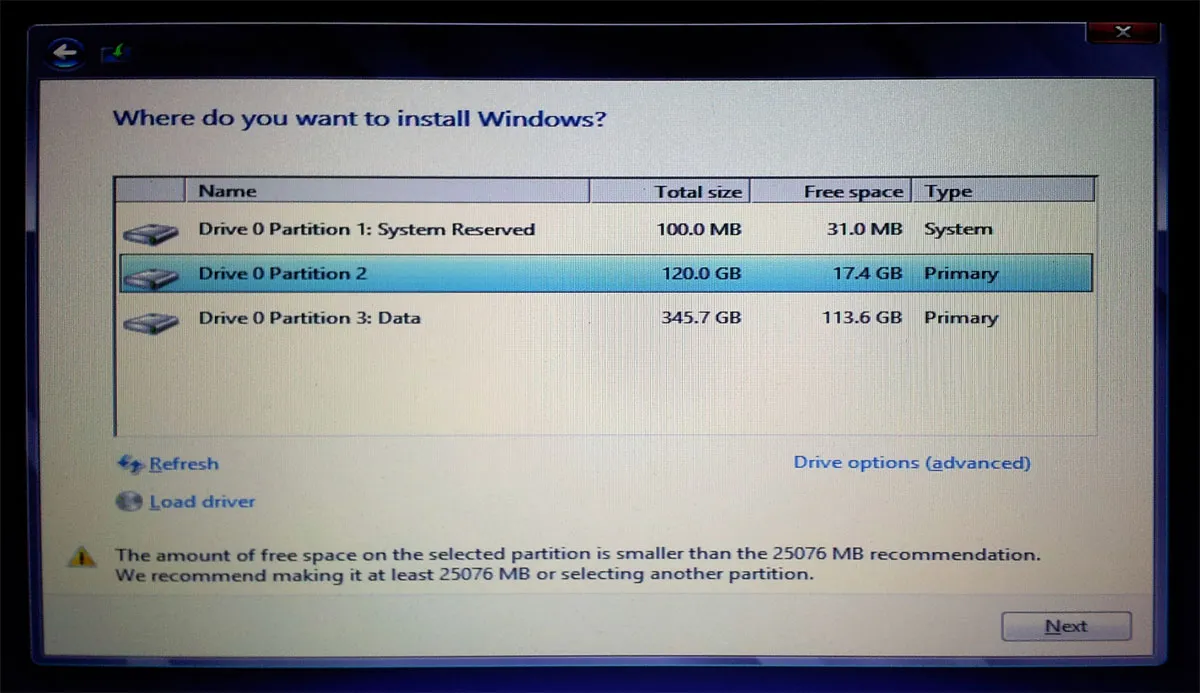
Task: Open the Load driver link
Action: tap(202, 502)
